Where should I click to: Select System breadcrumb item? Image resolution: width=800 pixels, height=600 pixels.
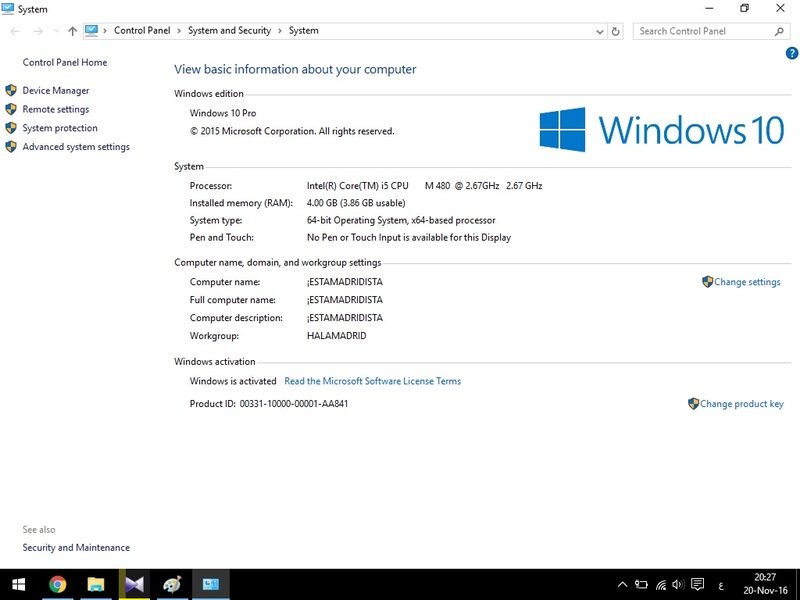click(304, 31)
